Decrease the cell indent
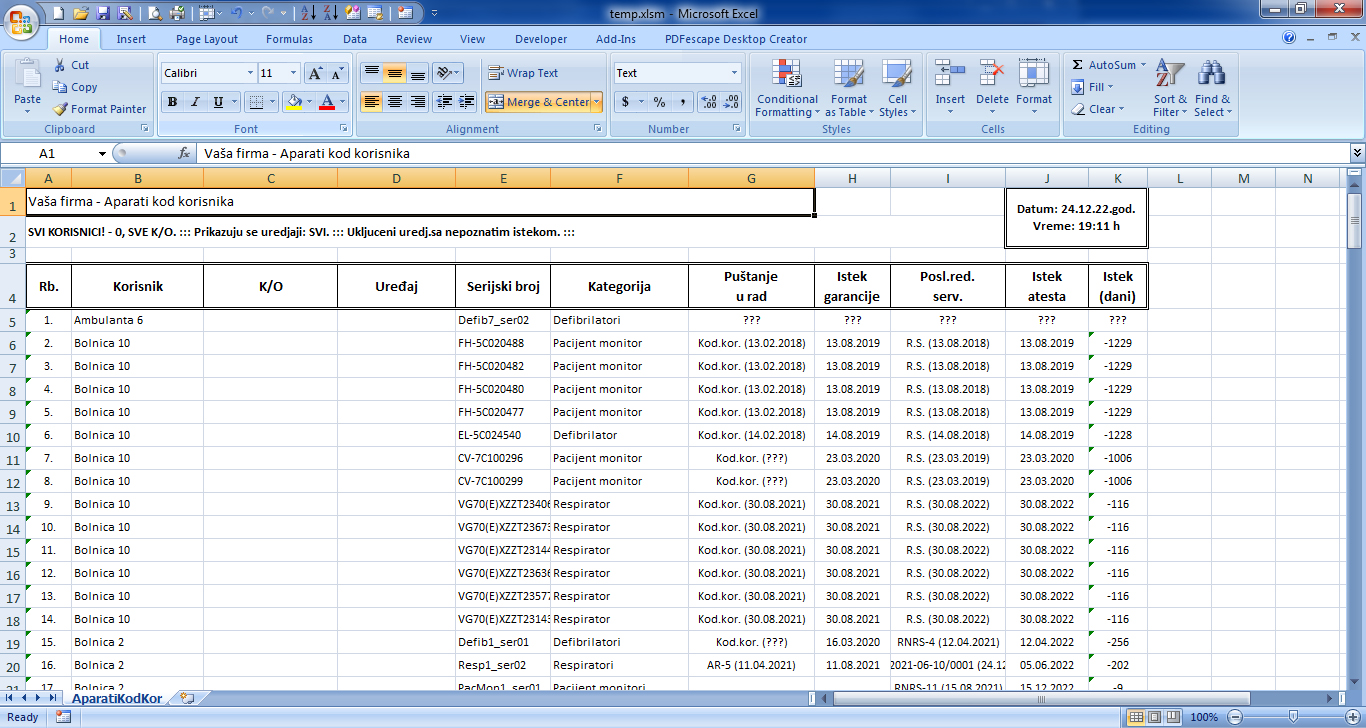Screen dimensions: 1366x728 tap(444, 102)
